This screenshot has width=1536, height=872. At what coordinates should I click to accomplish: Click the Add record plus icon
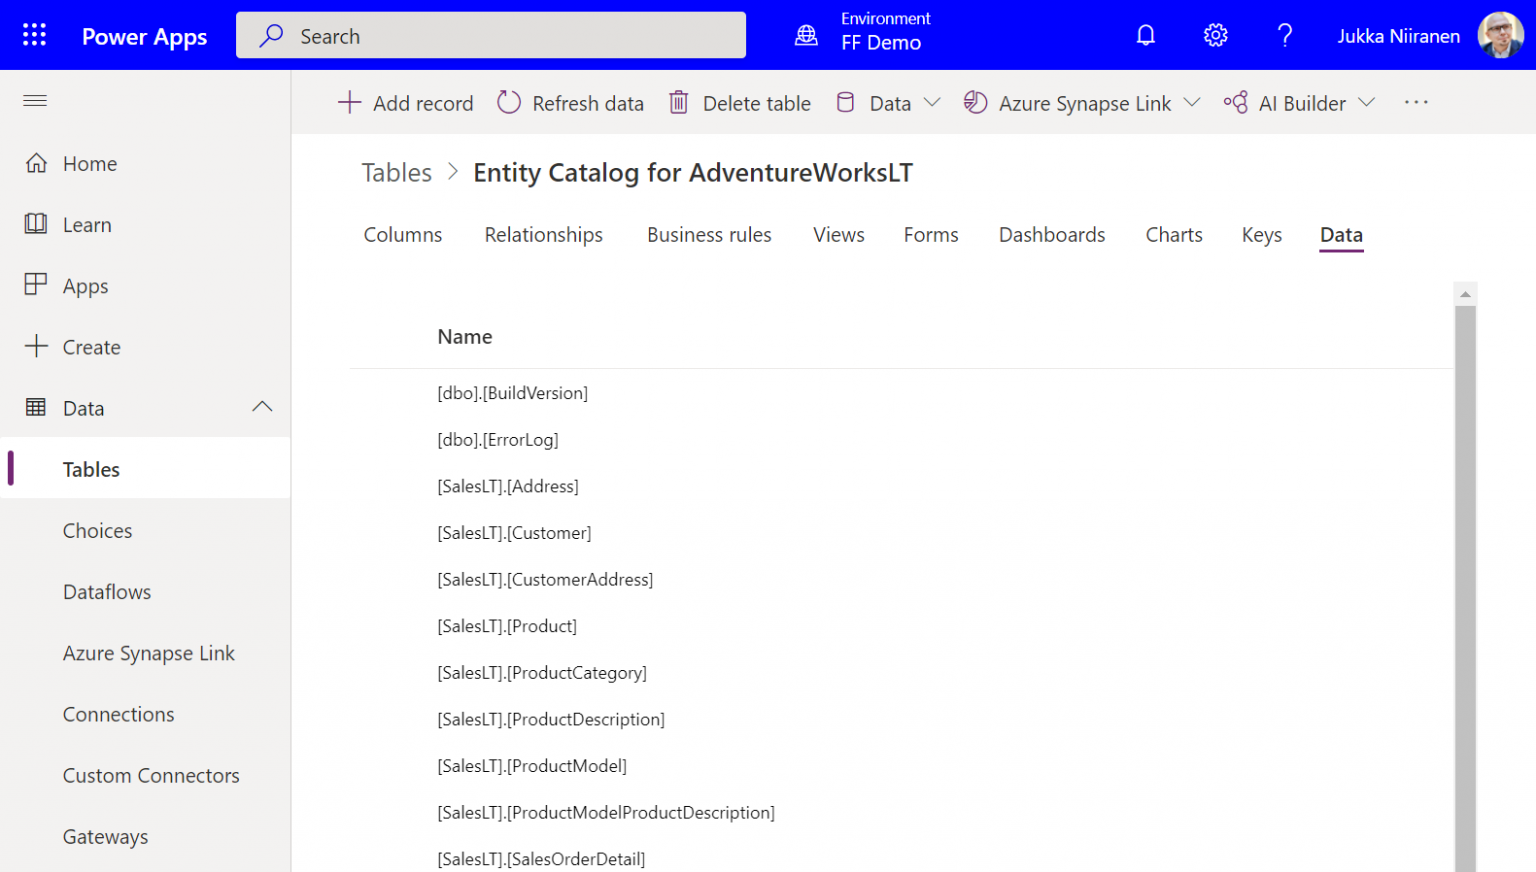(349, 102)
